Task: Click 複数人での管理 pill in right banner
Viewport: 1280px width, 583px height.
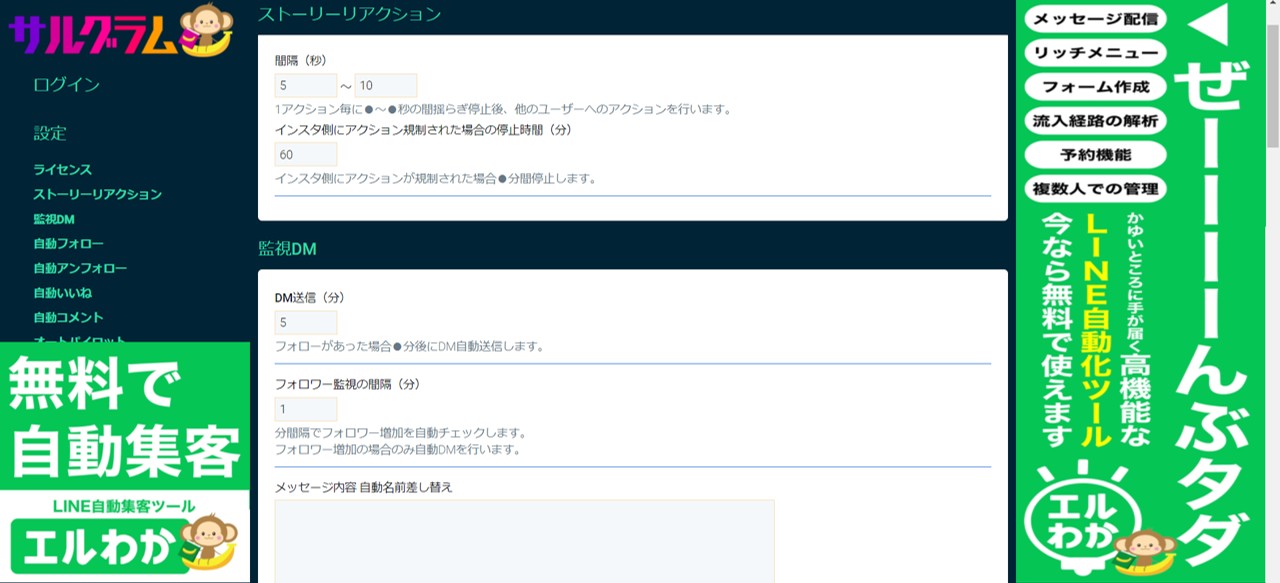Action: click(1095, 189)
